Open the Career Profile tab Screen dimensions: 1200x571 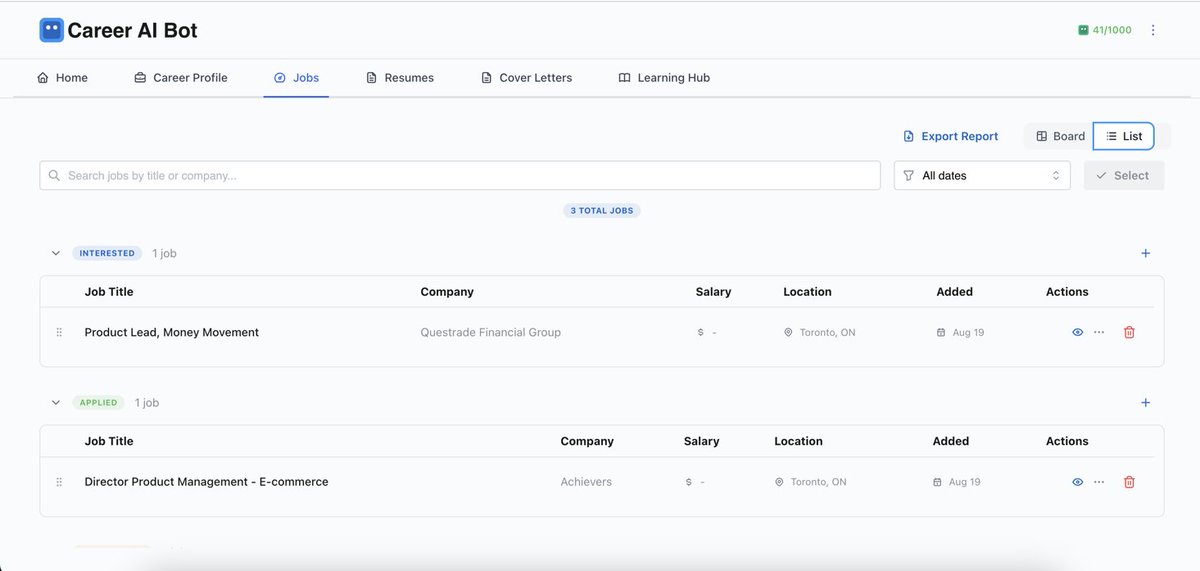[181, 78]
